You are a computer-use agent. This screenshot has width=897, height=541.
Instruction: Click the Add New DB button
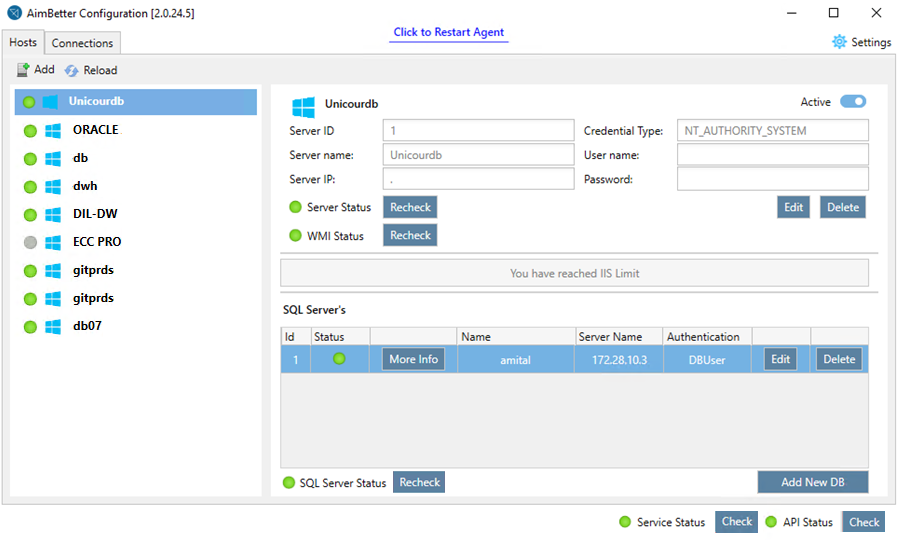813,482
